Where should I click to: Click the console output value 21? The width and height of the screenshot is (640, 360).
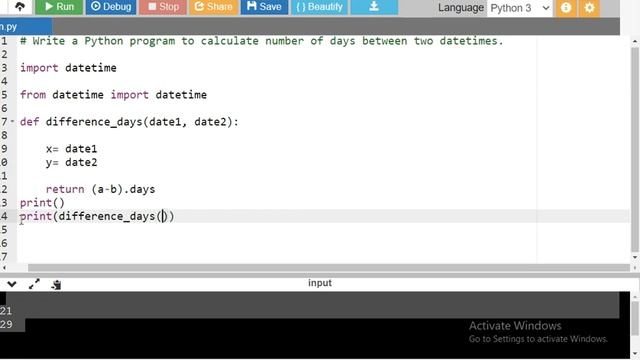[6, 311]
